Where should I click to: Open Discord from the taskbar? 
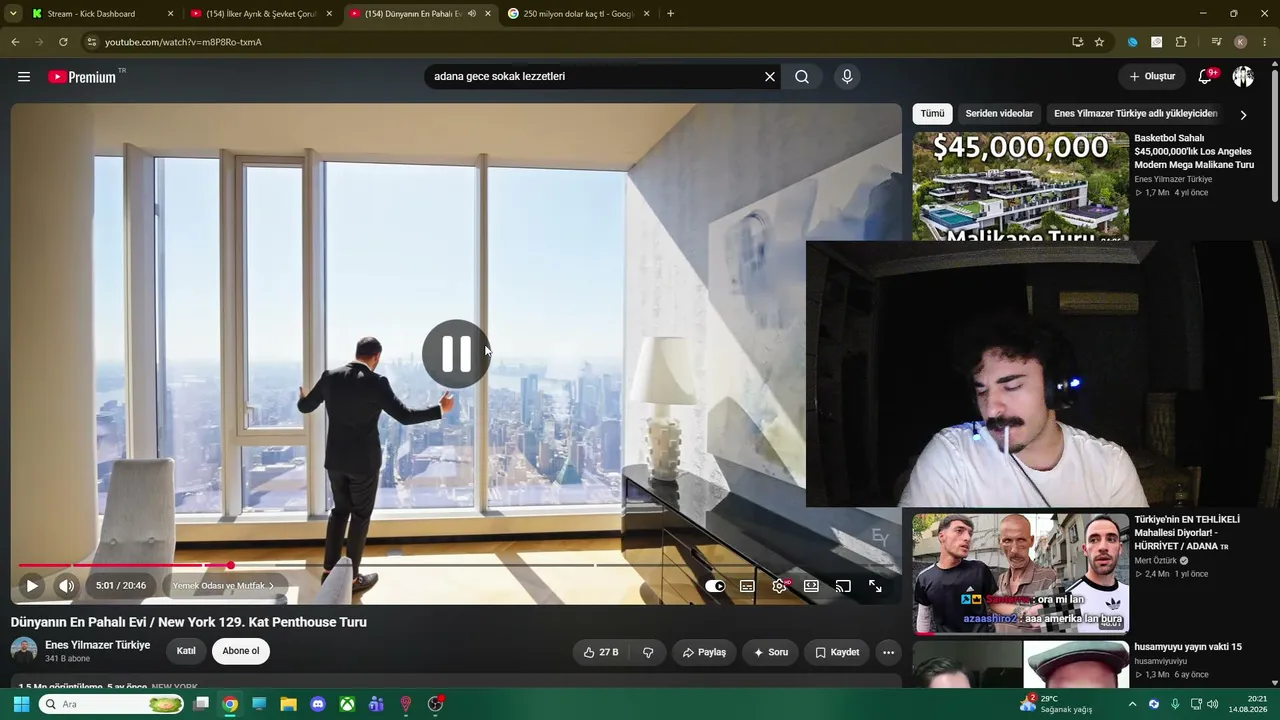click(x=318, y=704)
